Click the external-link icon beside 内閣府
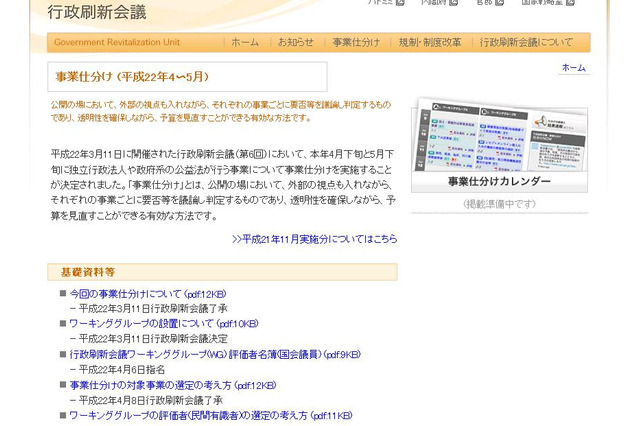 tap(453, 3)
